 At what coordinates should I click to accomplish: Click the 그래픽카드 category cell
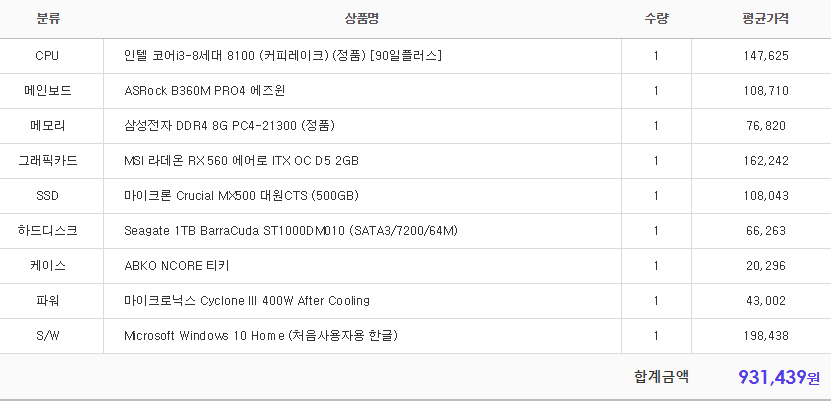[x=47, y=161]
